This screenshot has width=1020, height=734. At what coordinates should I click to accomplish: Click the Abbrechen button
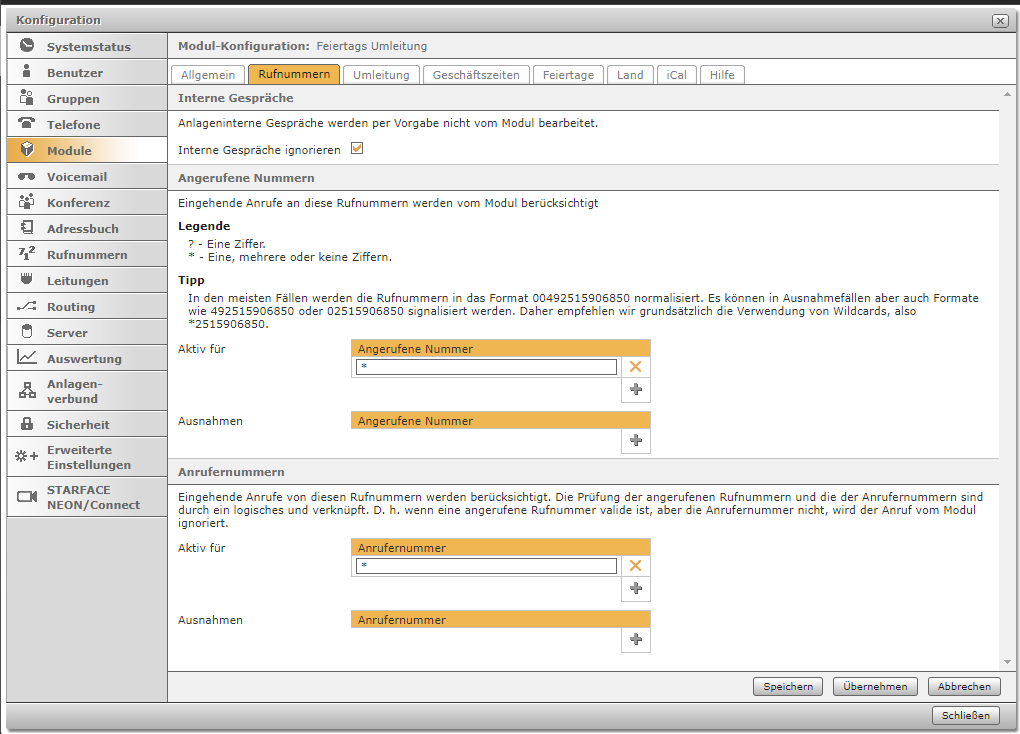tap(964, 687)
